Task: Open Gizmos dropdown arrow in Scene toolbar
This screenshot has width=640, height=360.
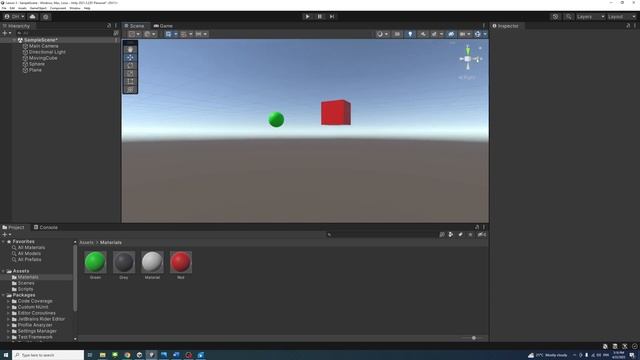Action: coord(485,34)
